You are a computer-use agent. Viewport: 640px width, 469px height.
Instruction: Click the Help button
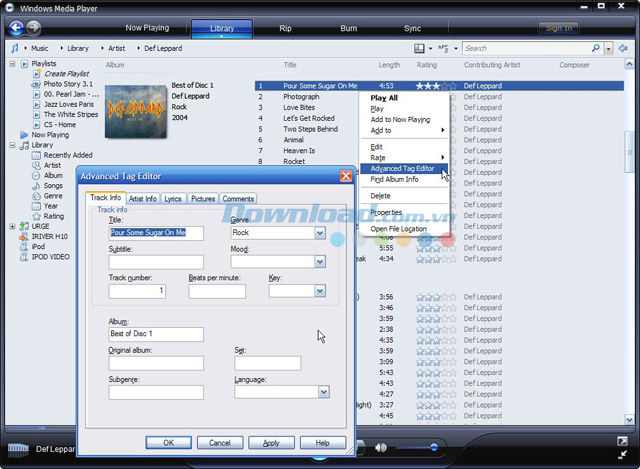click(322, 443)
